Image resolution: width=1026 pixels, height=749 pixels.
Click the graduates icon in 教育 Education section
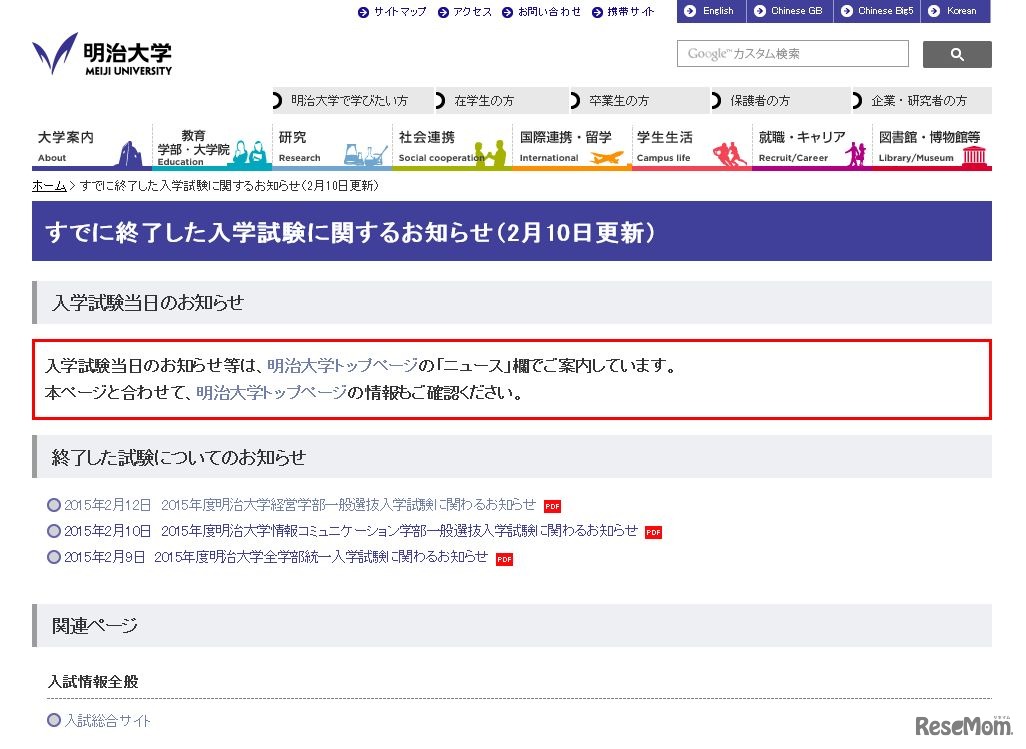coord(248,149)
